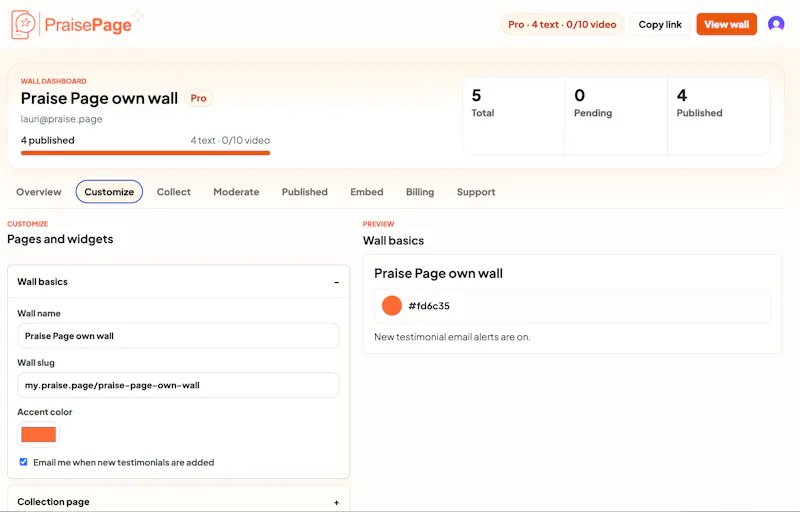Viewport: 800px width, 512px height.
Task: Switch to the Embed tab
Action: tap(366, 192)
